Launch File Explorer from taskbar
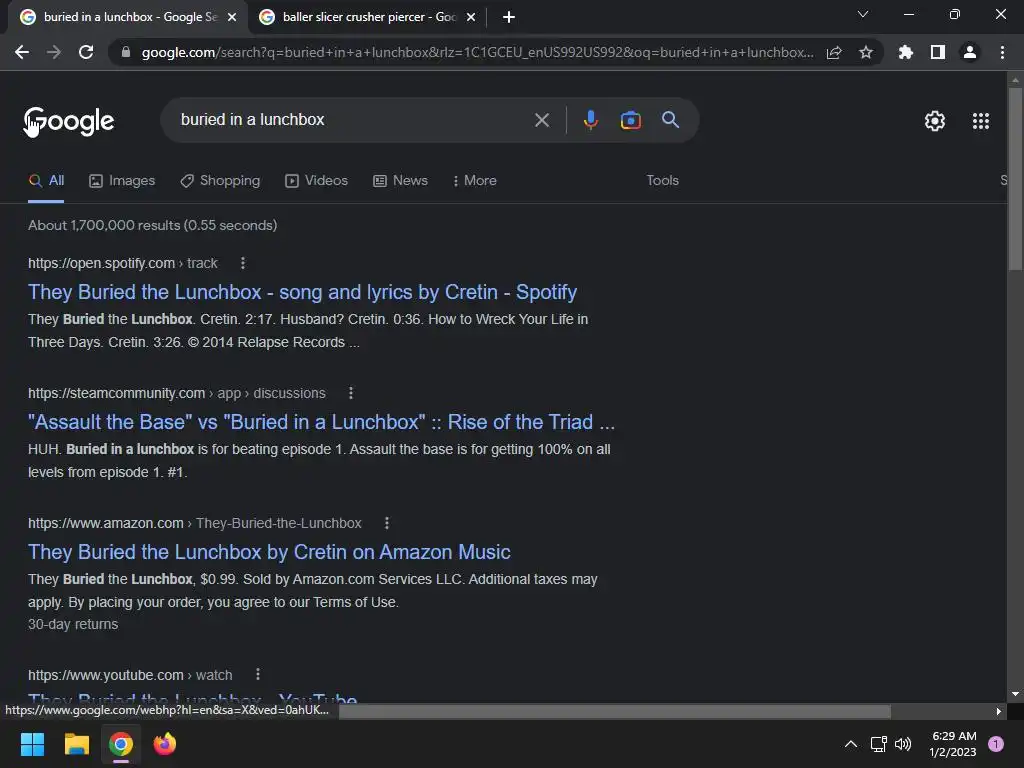Image resolution: width=1024 pixels, height=768 pixels. [76, 744]
